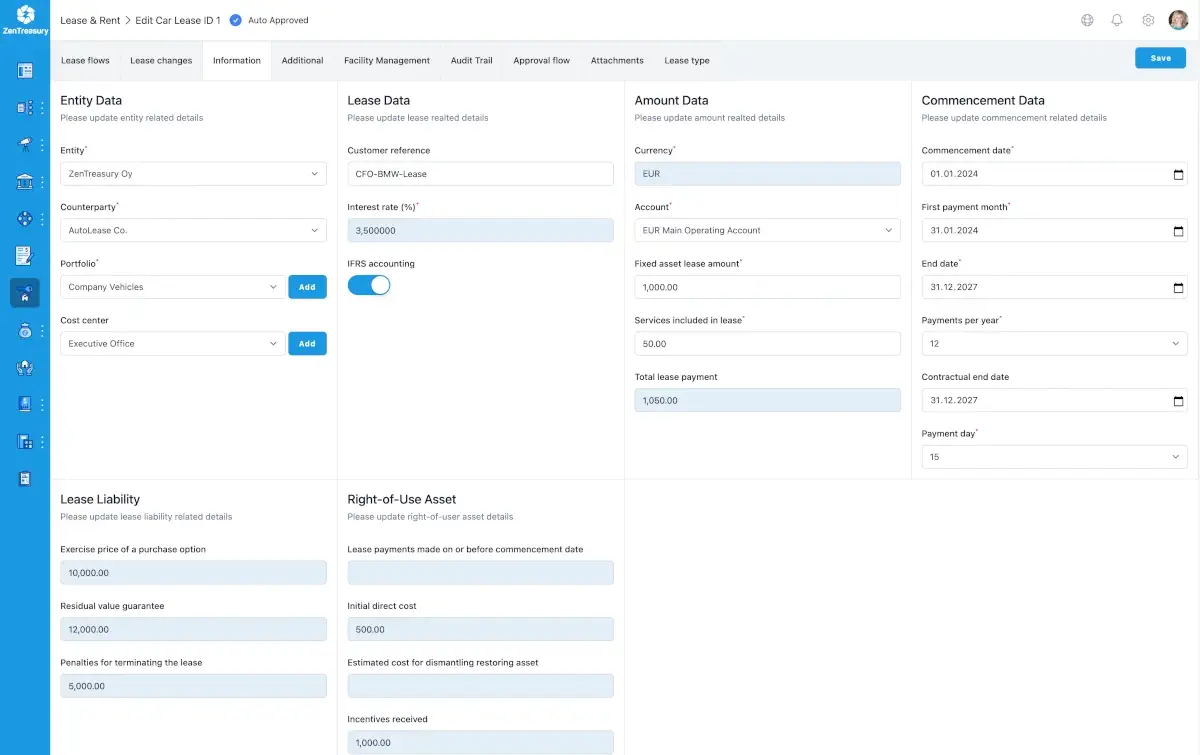The width and height of the screenshot is (1200, 755).
Task: Open the user profile avatar
Action: point(1178,20)
